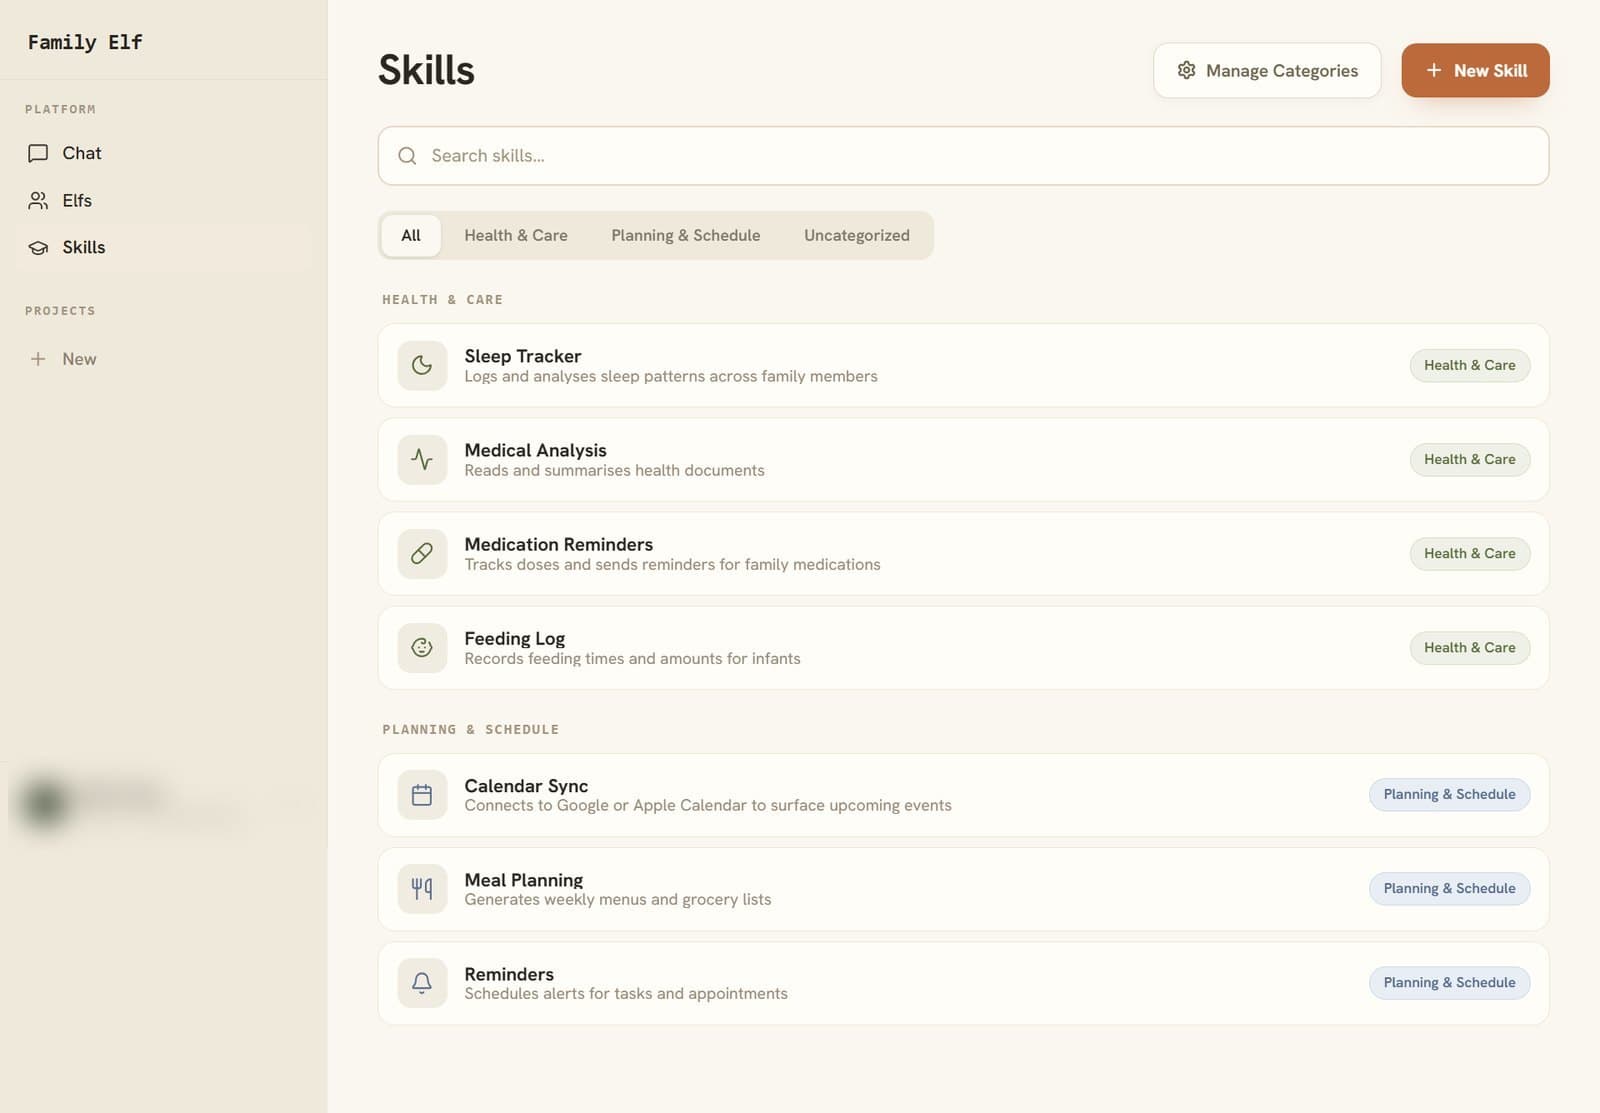
Task: Click the pill icon for Medication Reminders
Action: click(x=422, y=553)
